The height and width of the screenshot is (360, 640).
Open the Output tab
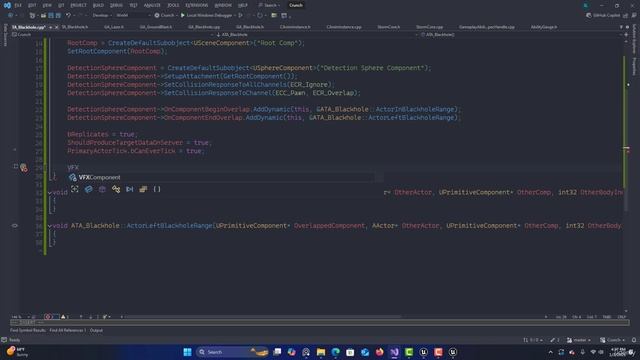96,330
